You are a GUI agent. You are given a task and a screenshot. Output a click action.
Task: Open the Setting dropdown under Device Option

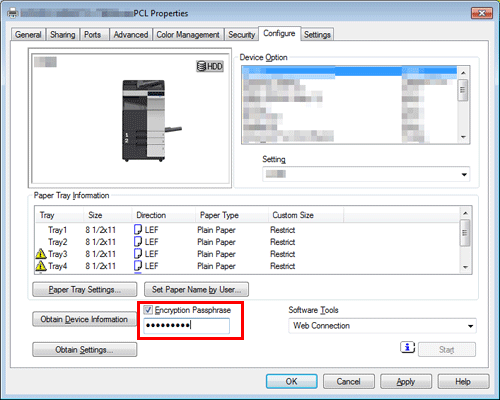366,174
